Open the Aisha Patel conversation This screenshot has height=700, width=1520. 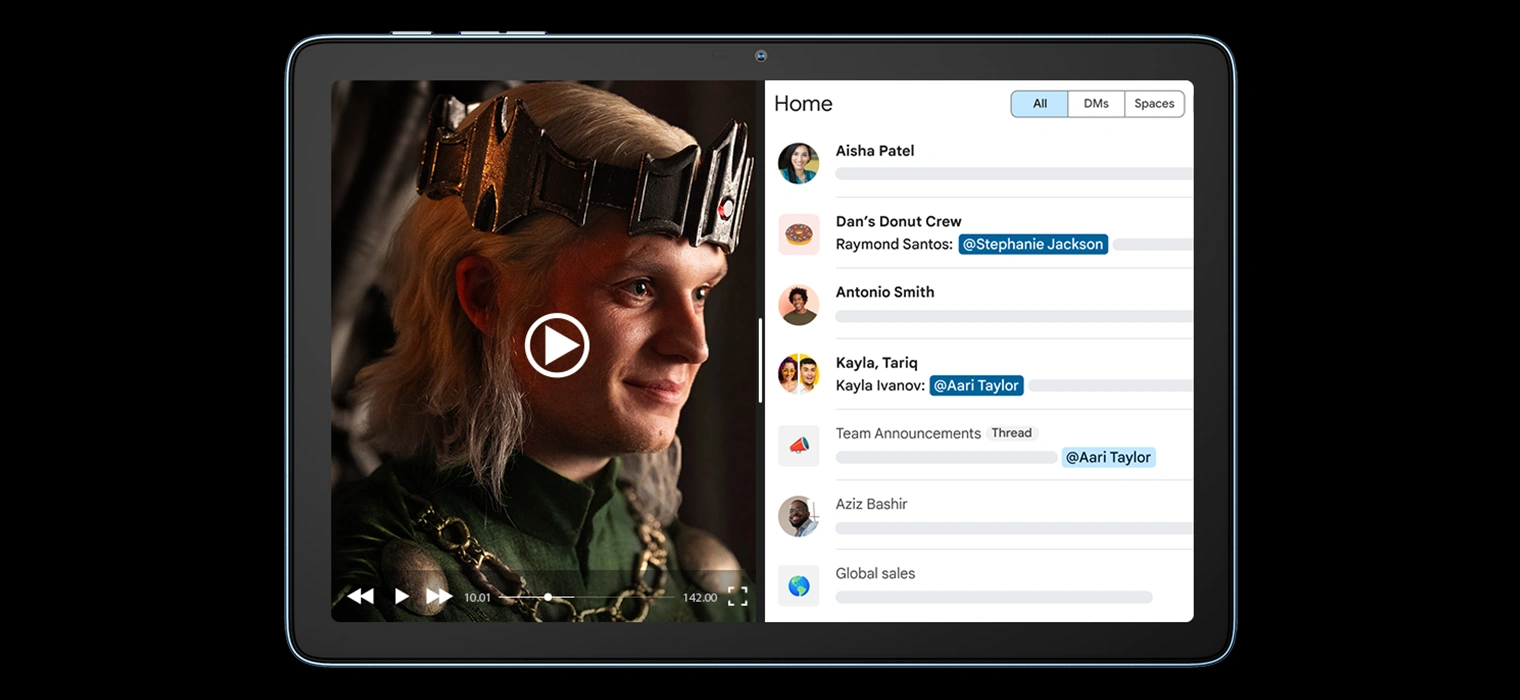pos(979,163)
